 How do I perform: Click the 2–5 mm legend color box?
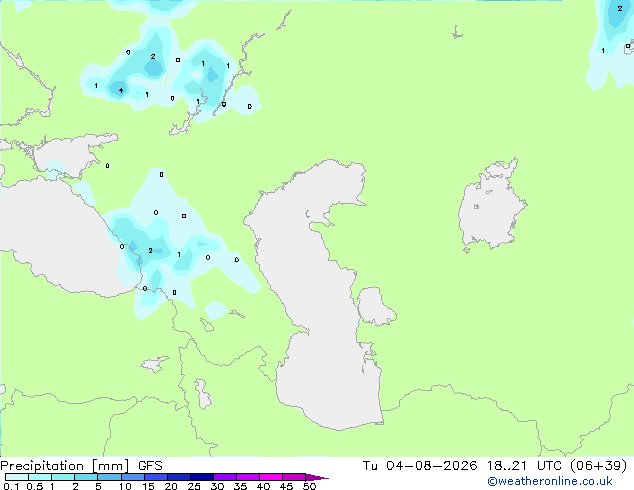pos(86,477)
